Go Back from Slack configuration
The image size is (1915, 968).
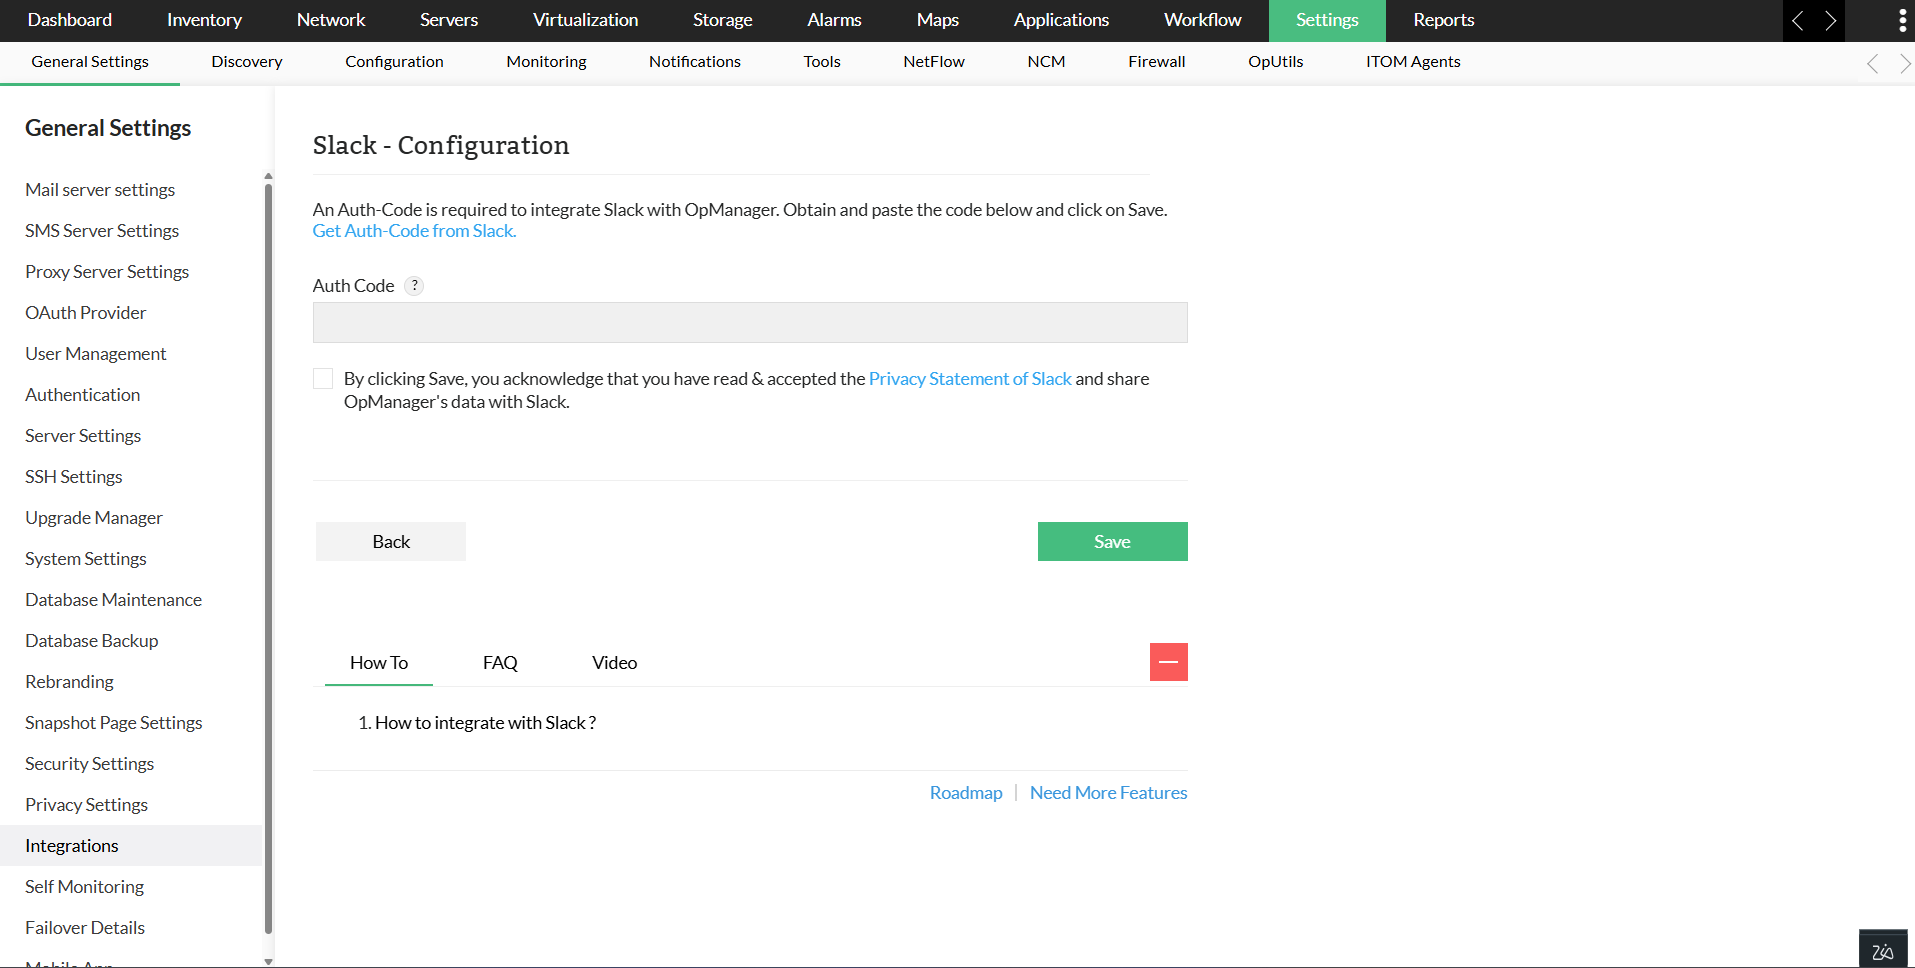391,541
